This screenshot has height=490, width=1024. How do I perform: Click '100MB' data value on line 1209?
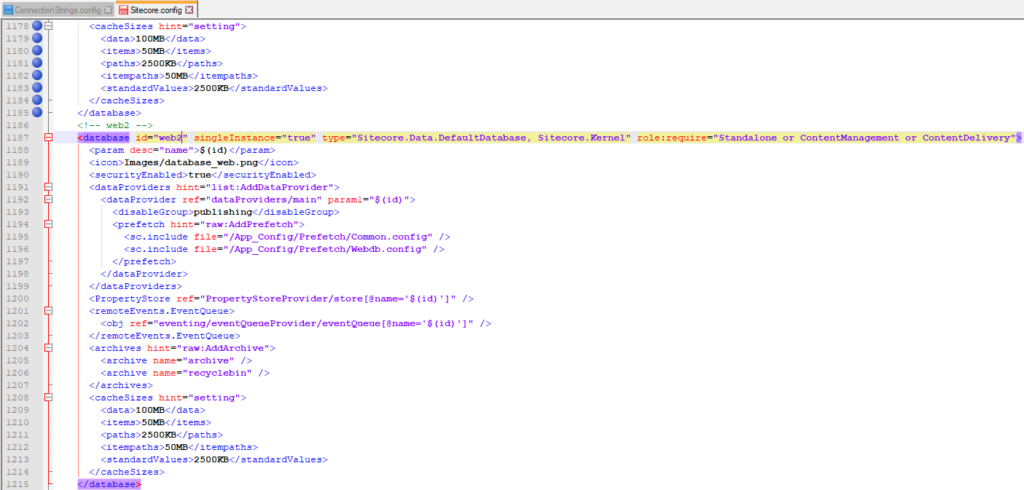pyautogui.click(x=149, y=410)
